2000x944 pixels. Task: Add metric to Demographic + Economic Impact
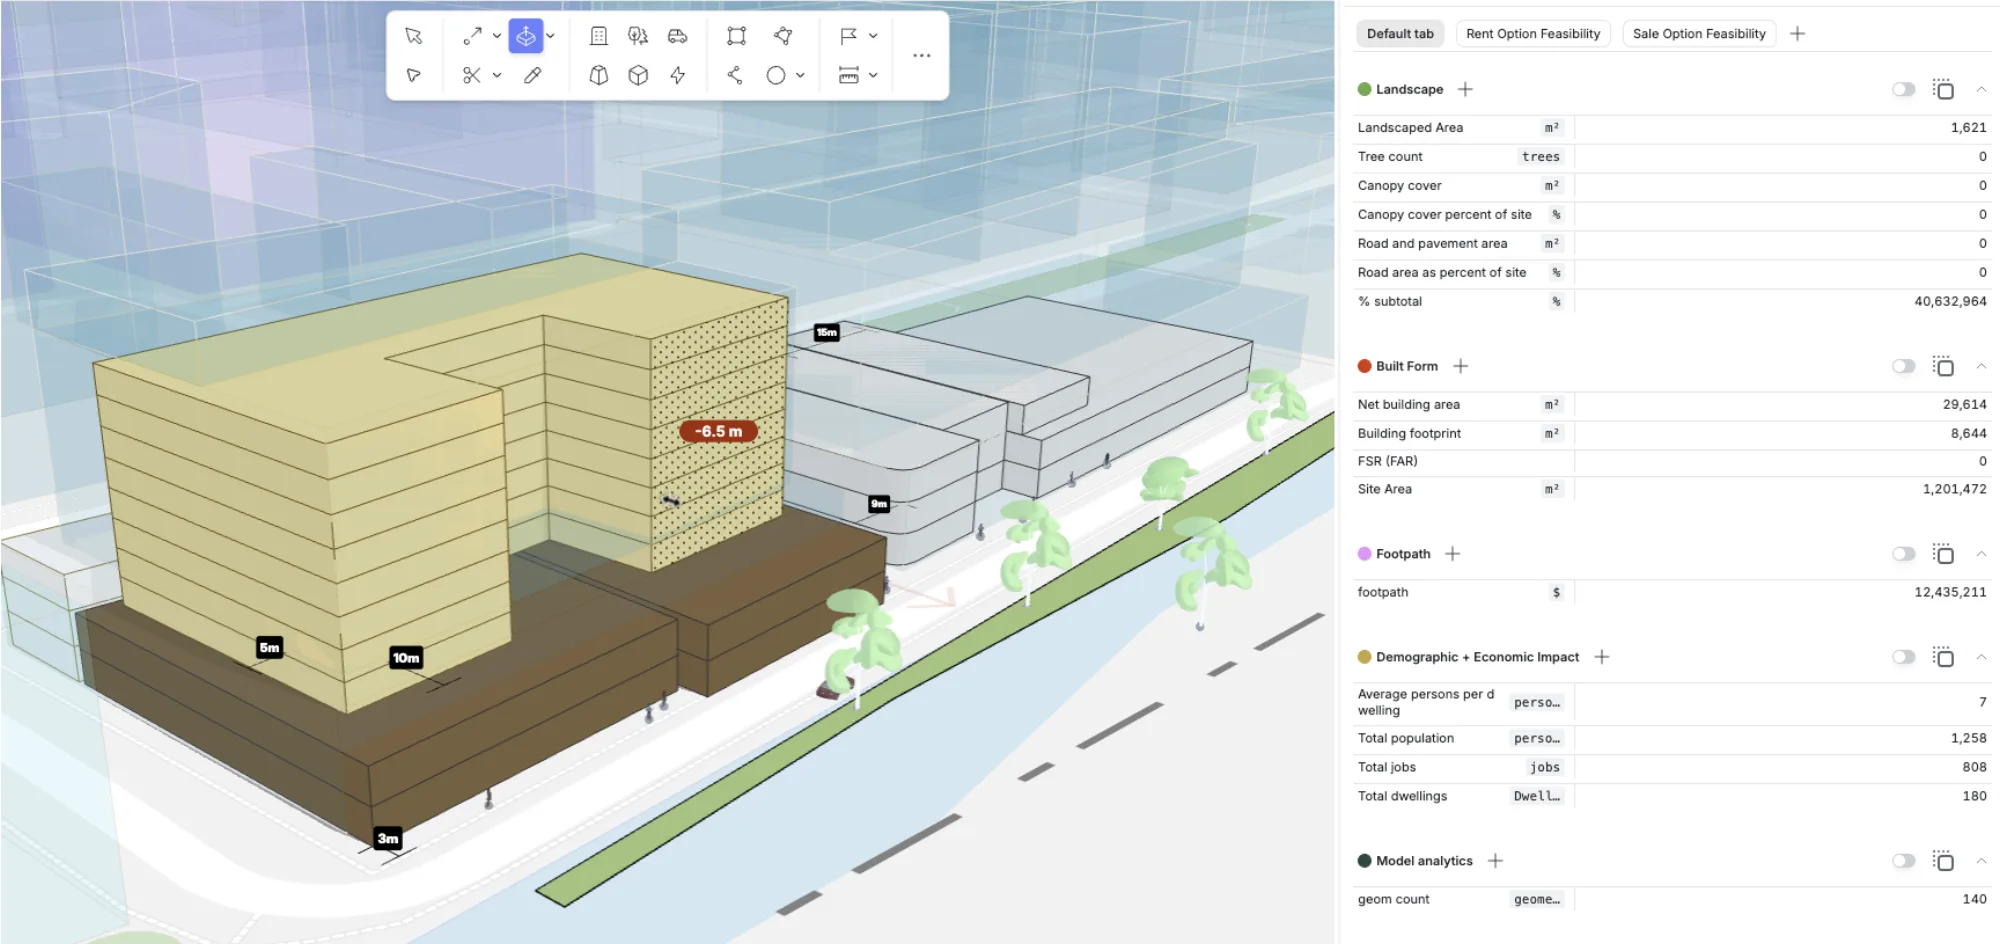tap(1601, 657)
